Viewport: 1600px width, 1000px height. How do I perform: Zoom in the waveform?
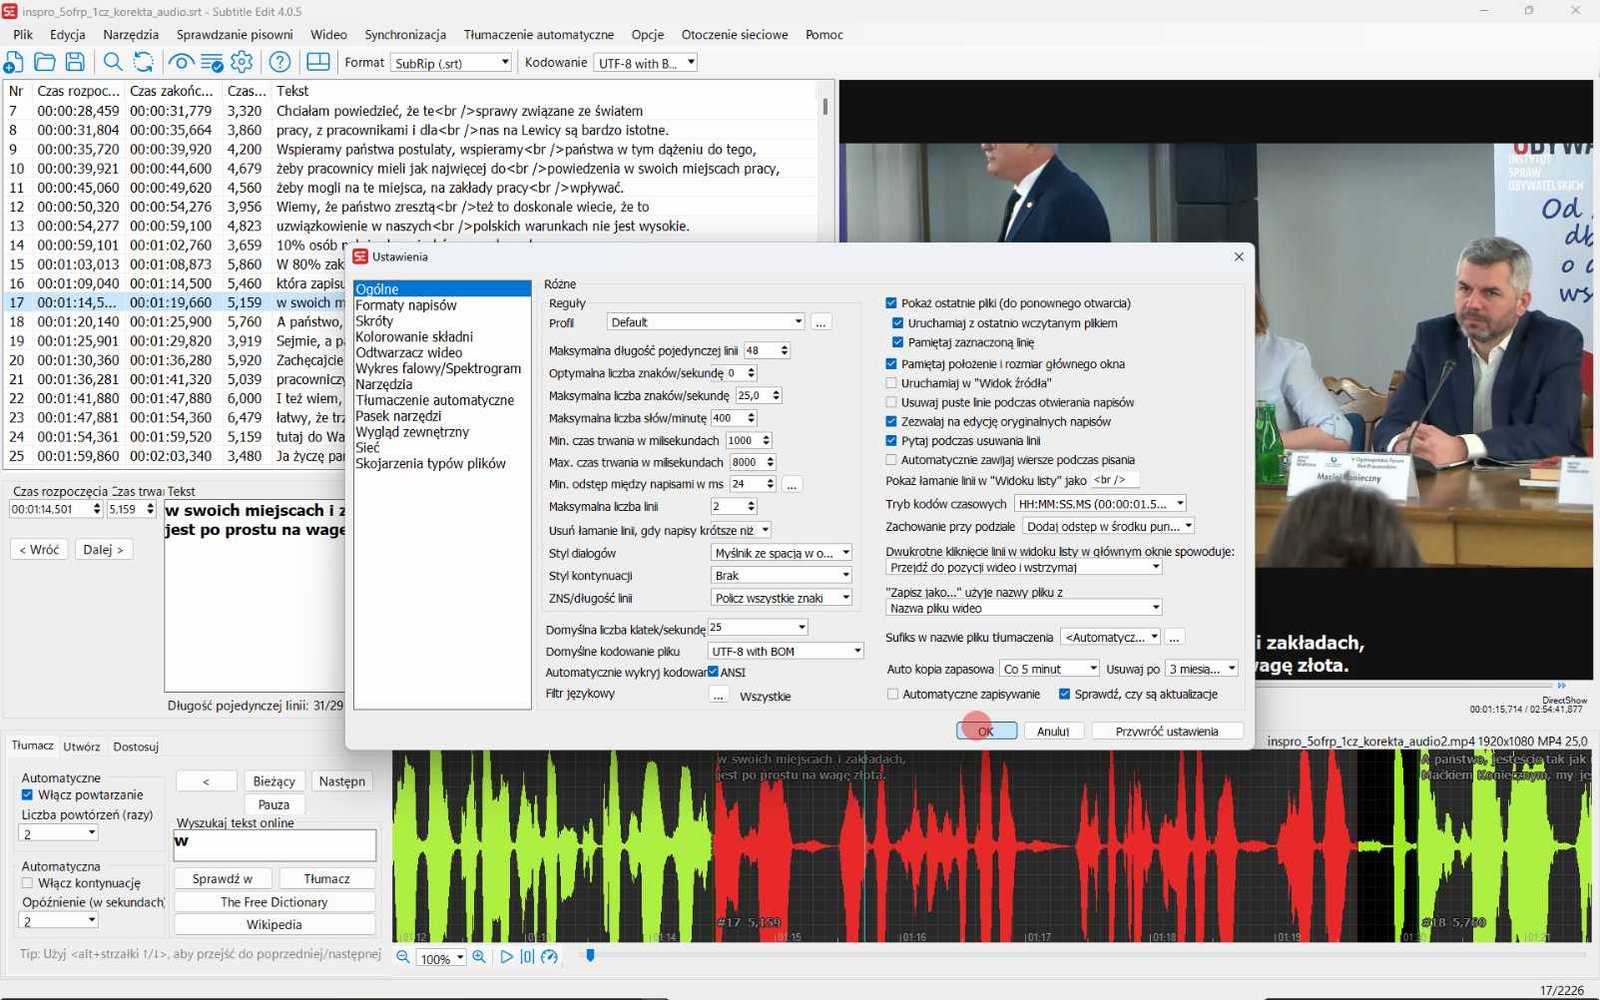479,957
